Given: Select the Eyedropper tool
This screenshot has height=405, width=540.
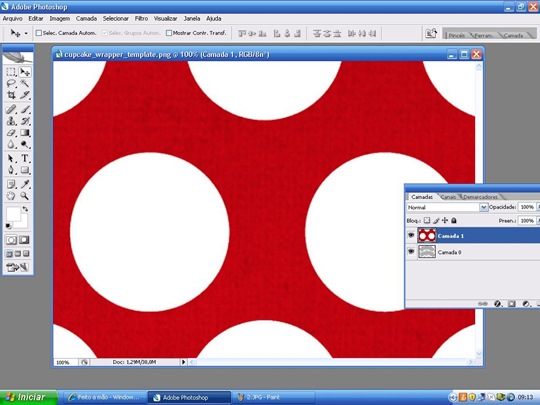Looking at the screenshot, I should 25,184.
